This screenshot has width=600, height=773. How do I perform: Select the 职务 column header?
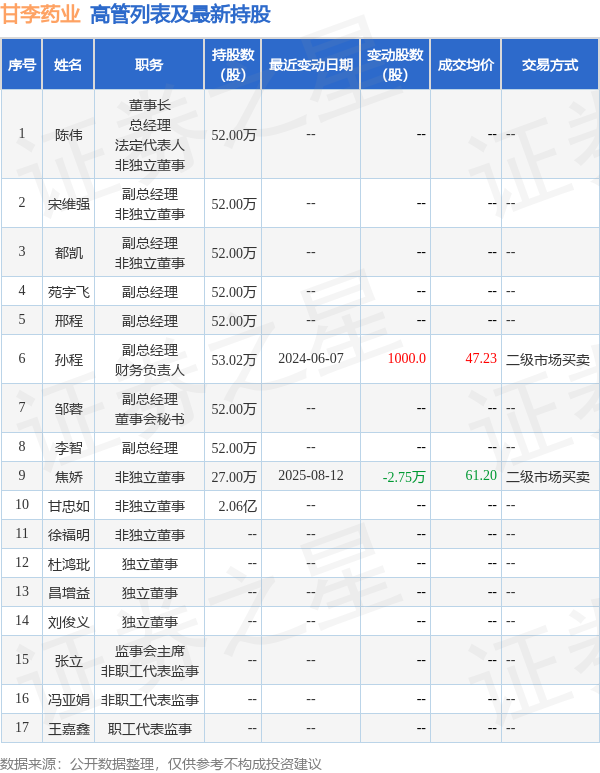(149, 65)
